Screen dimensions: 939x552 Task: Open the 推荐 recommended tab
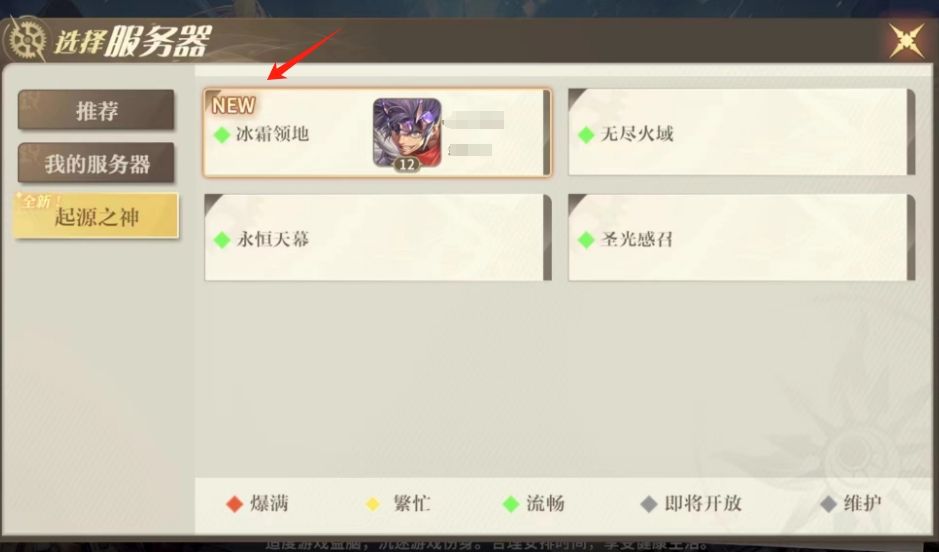96,110
